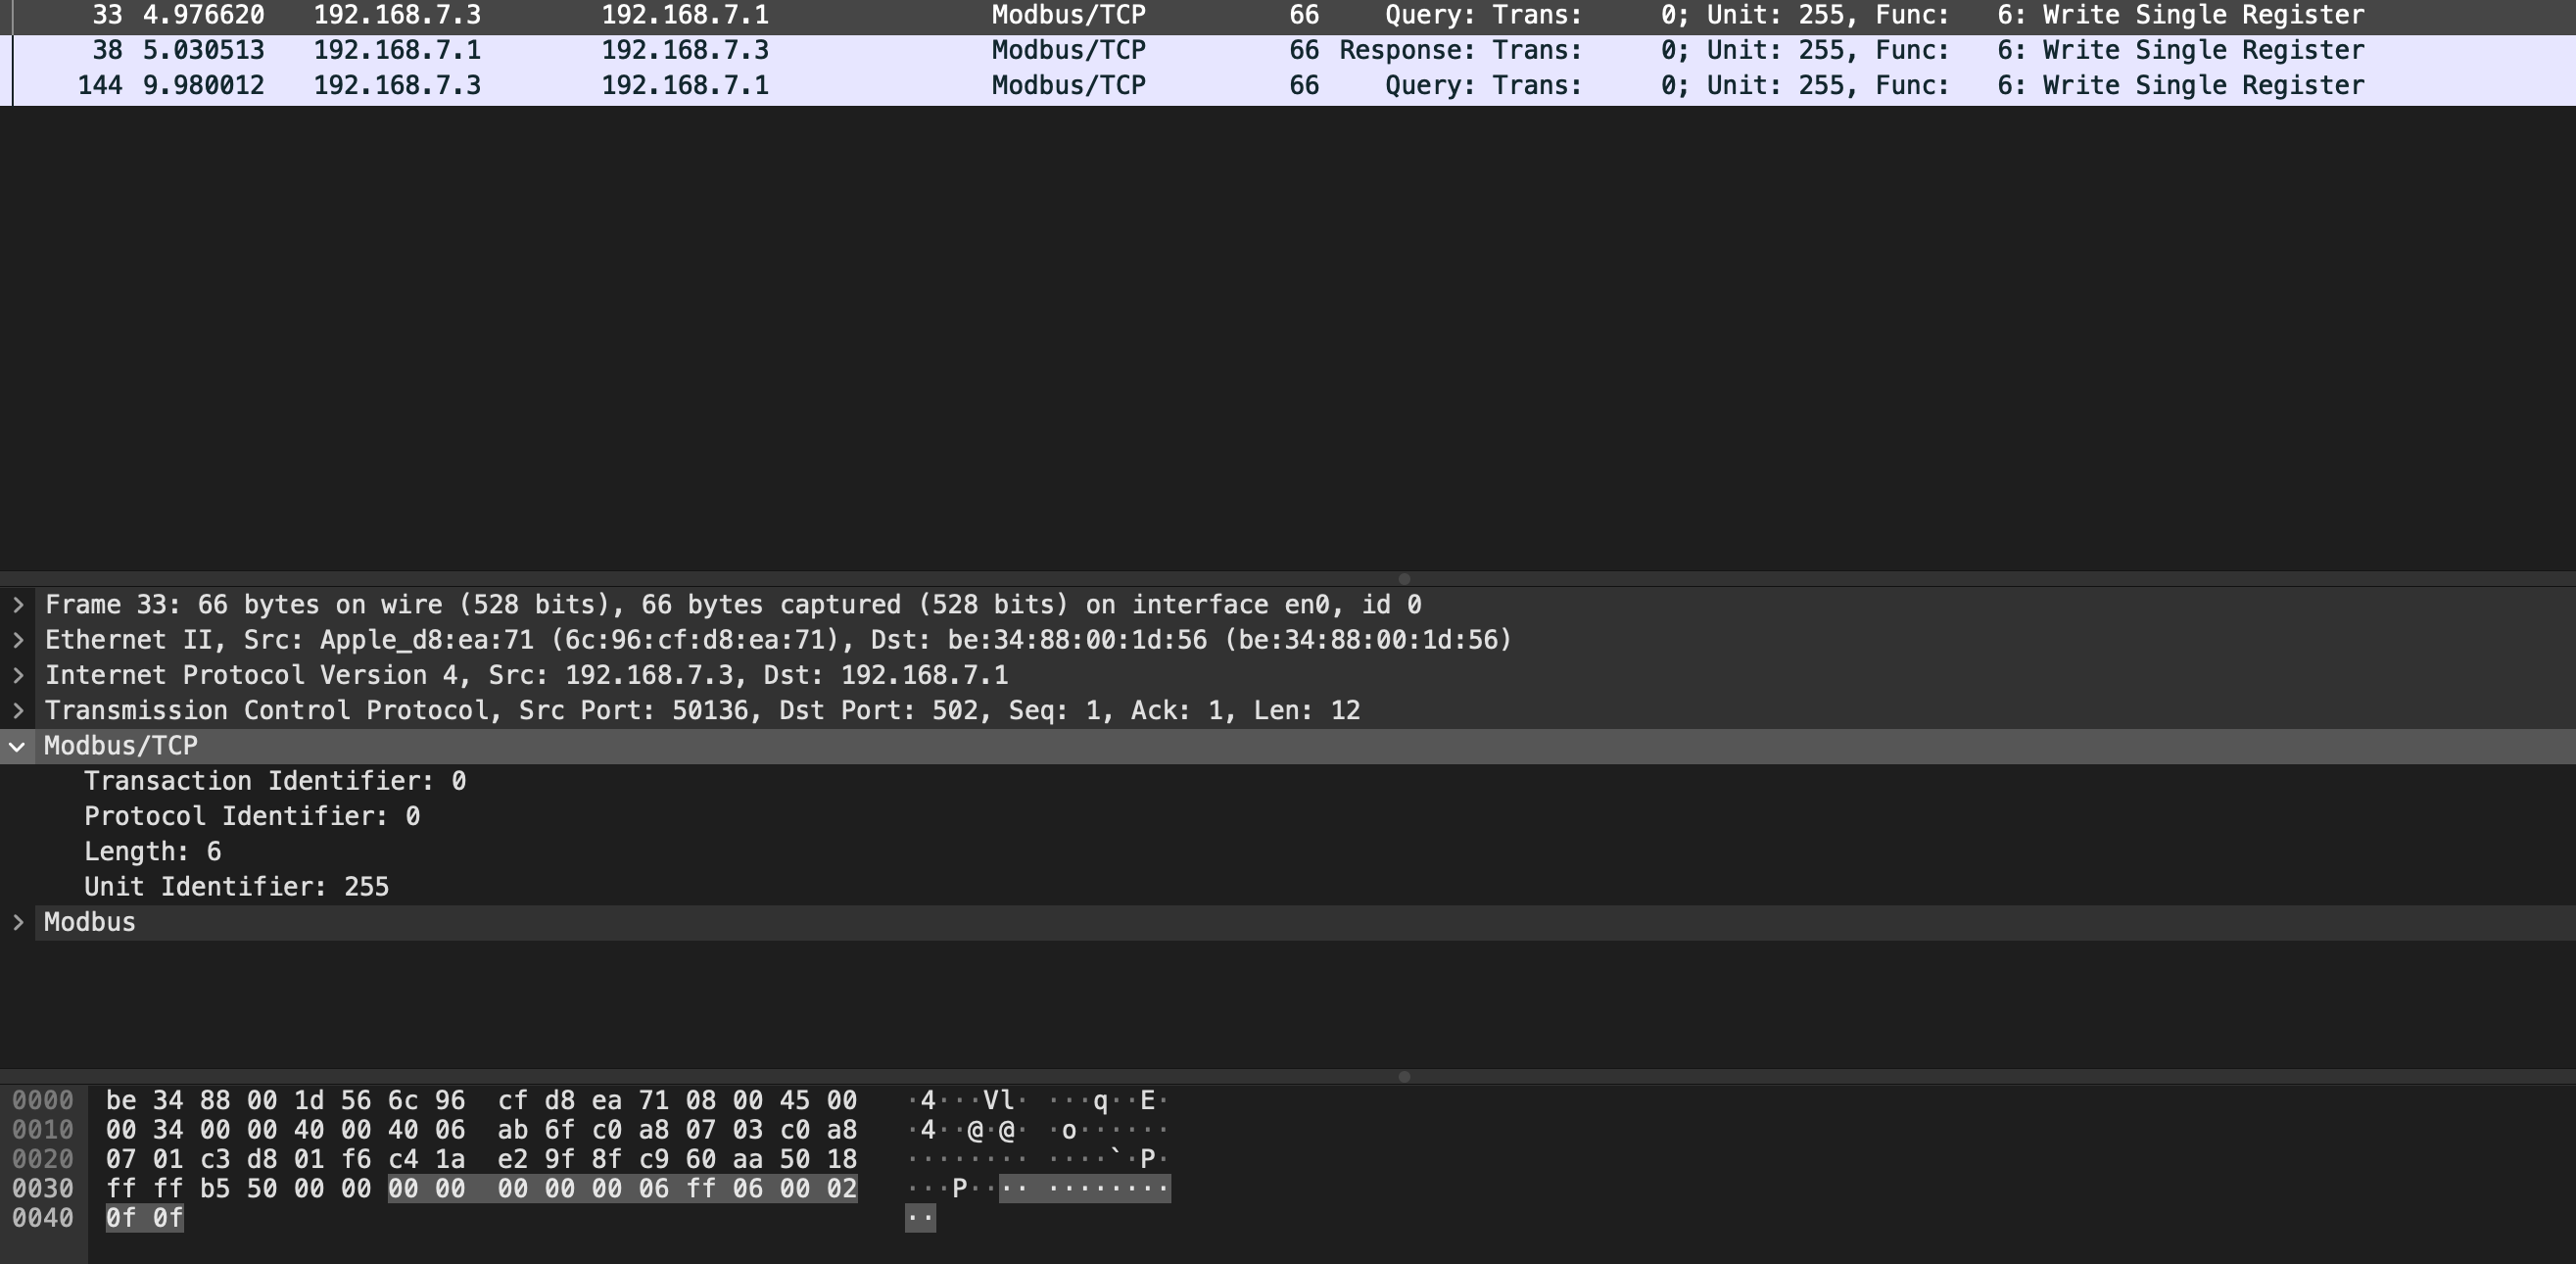Image resolution: width=2576 pixels, height=1264 pixels.
Task: Select Unit Identifier: 255 field
Action: 236,887
